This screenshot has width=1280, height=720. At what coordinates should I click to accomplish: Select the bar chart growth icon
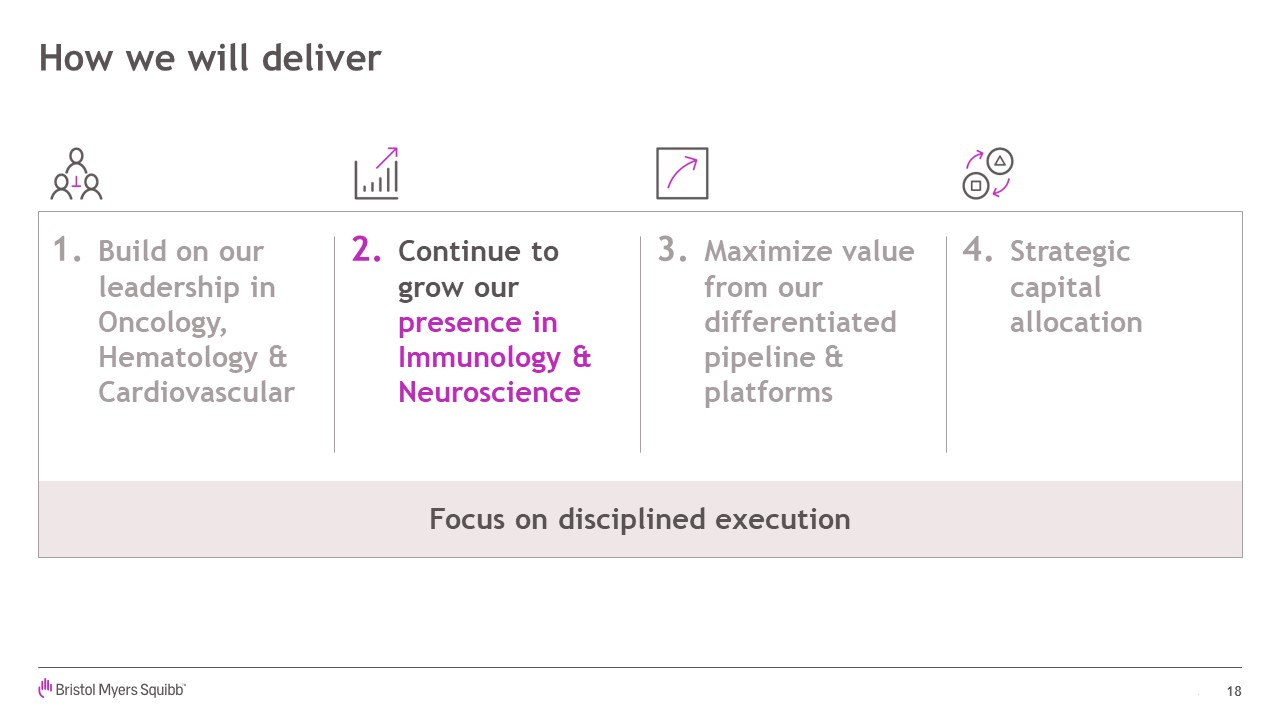click(x=377, y=173)
